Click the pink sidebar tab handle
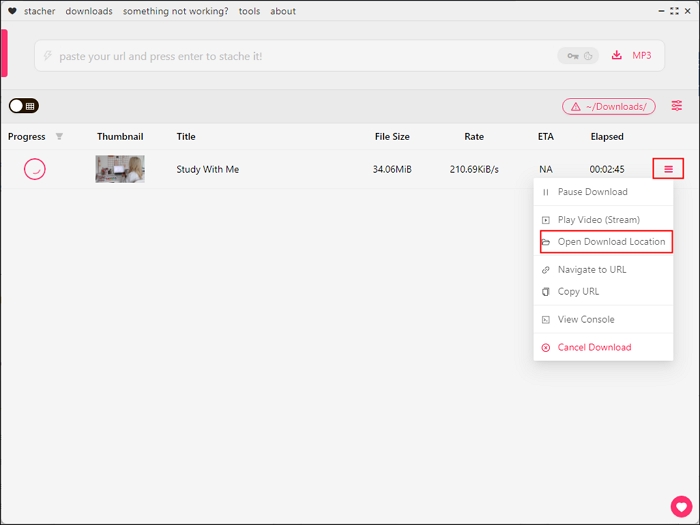Screen dimensions: 700x525 pyautogui.click(x=4, y=53)
